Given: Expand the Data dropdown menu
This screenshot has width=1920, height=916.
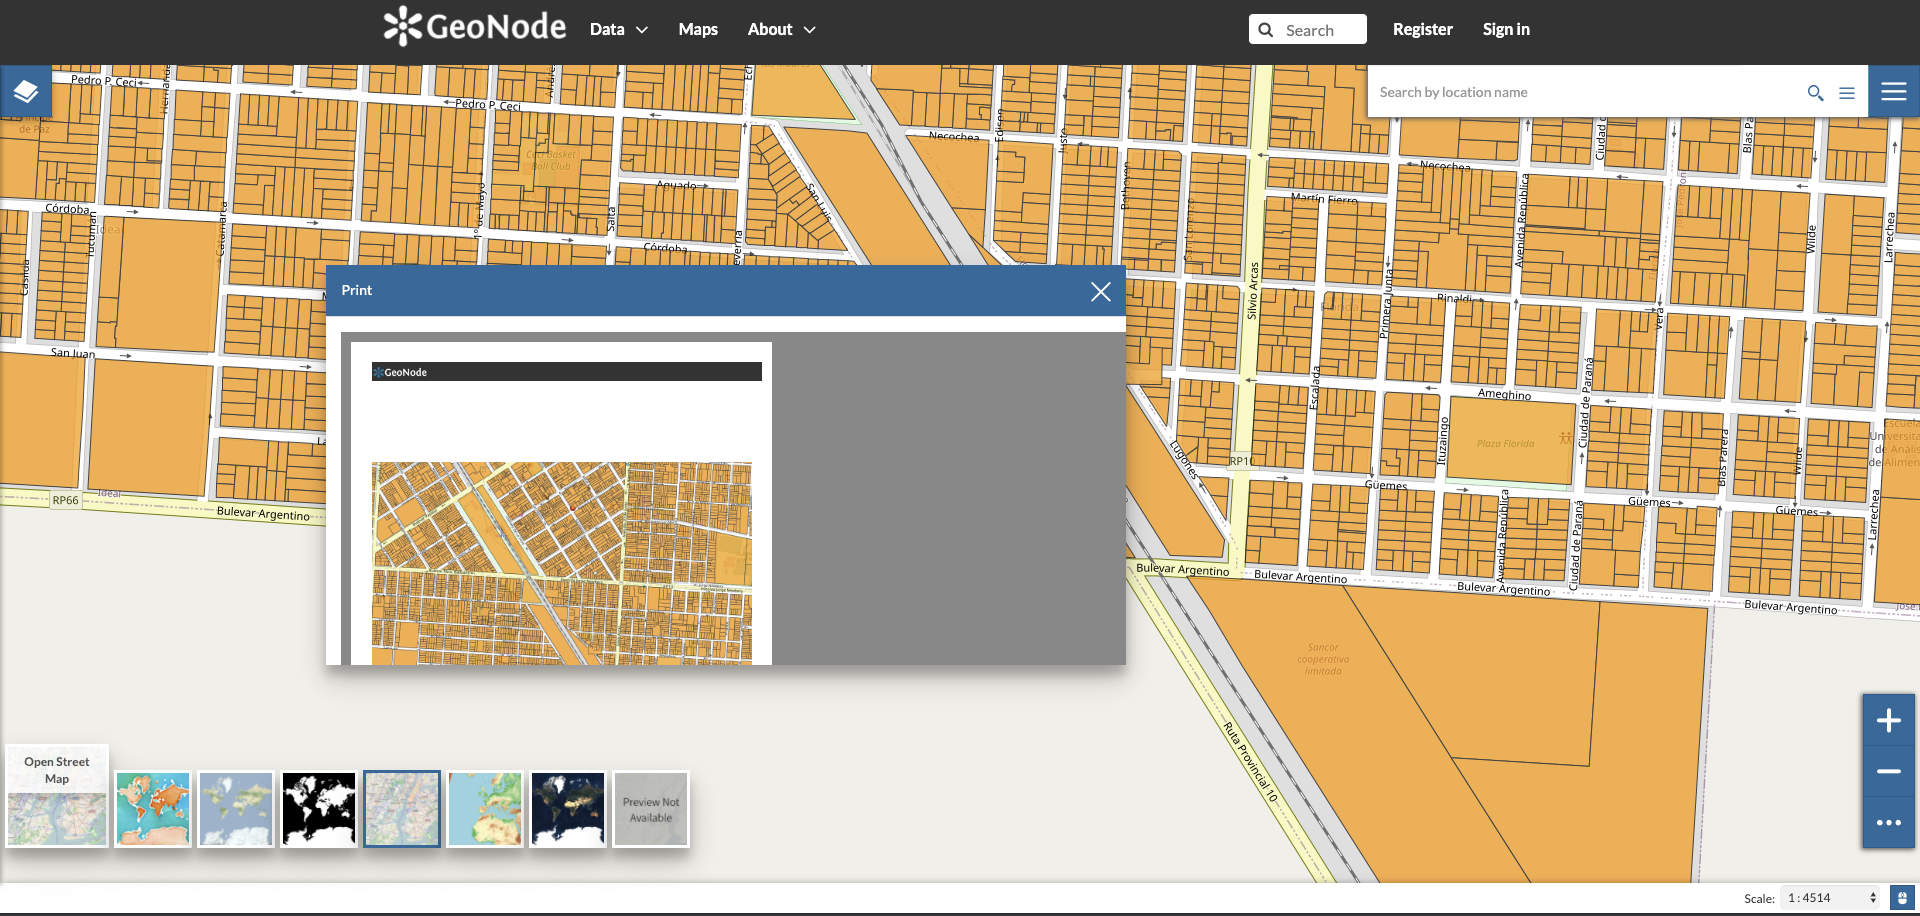Looking at the screenshot, I should [x=619, y=29].
